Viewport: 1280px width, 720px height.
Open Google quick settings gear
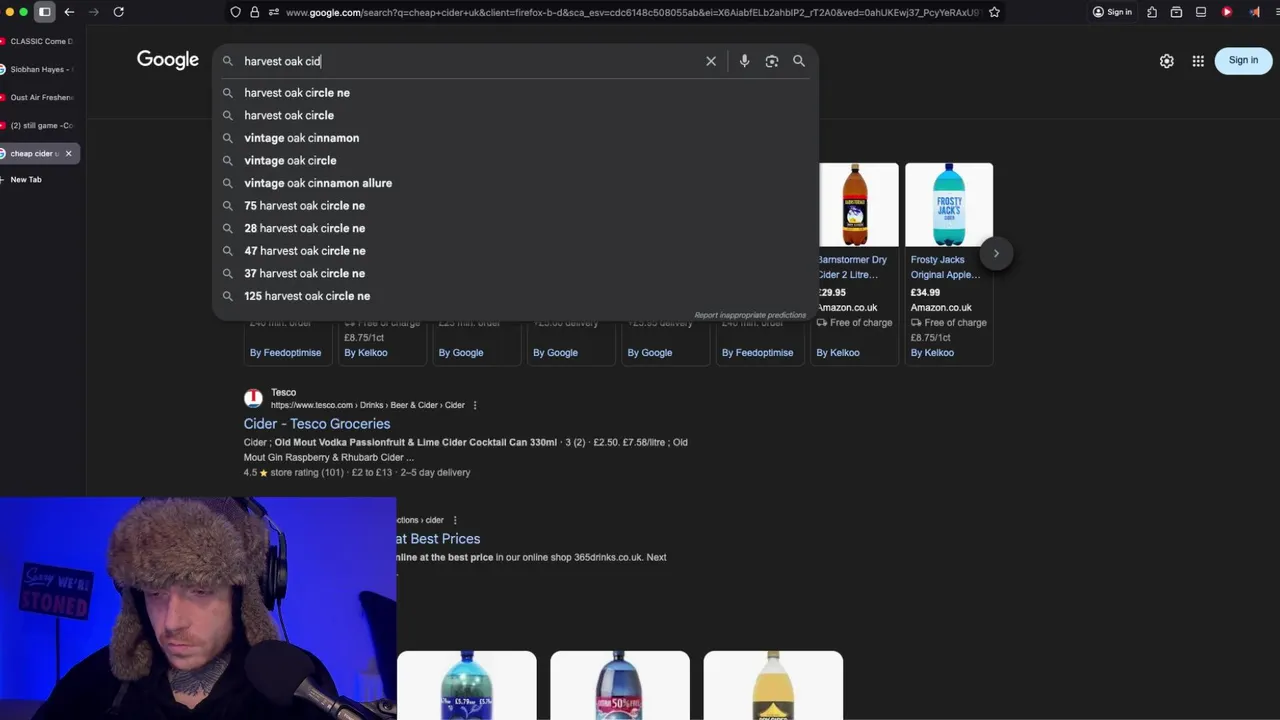(x=1166, y=61)
